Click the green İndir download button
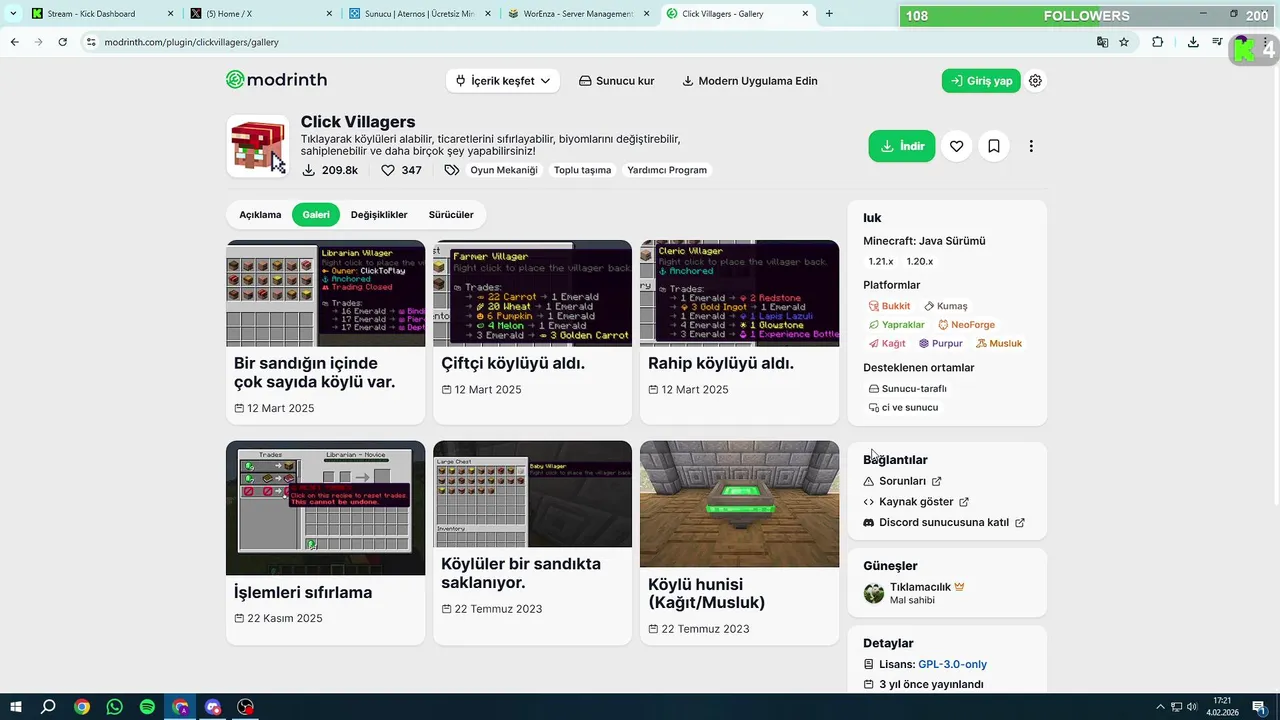Screen dimensions: 1280x720 click(902, 146)
